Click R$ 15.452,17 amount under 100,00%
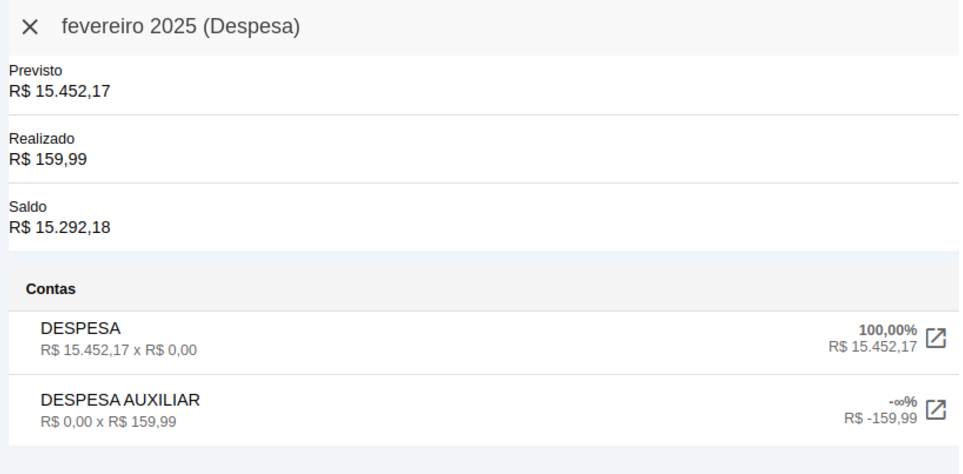The image size is (963, 474). point(873,347)
